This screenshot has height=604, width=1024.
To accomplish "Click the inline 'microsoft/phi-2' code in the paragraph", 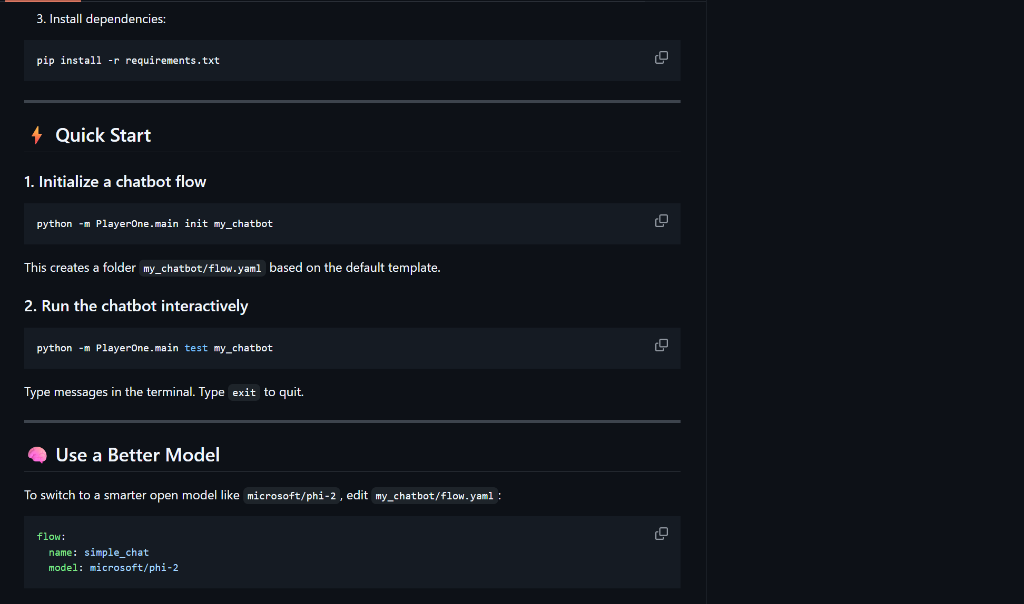I will (292, 496).
